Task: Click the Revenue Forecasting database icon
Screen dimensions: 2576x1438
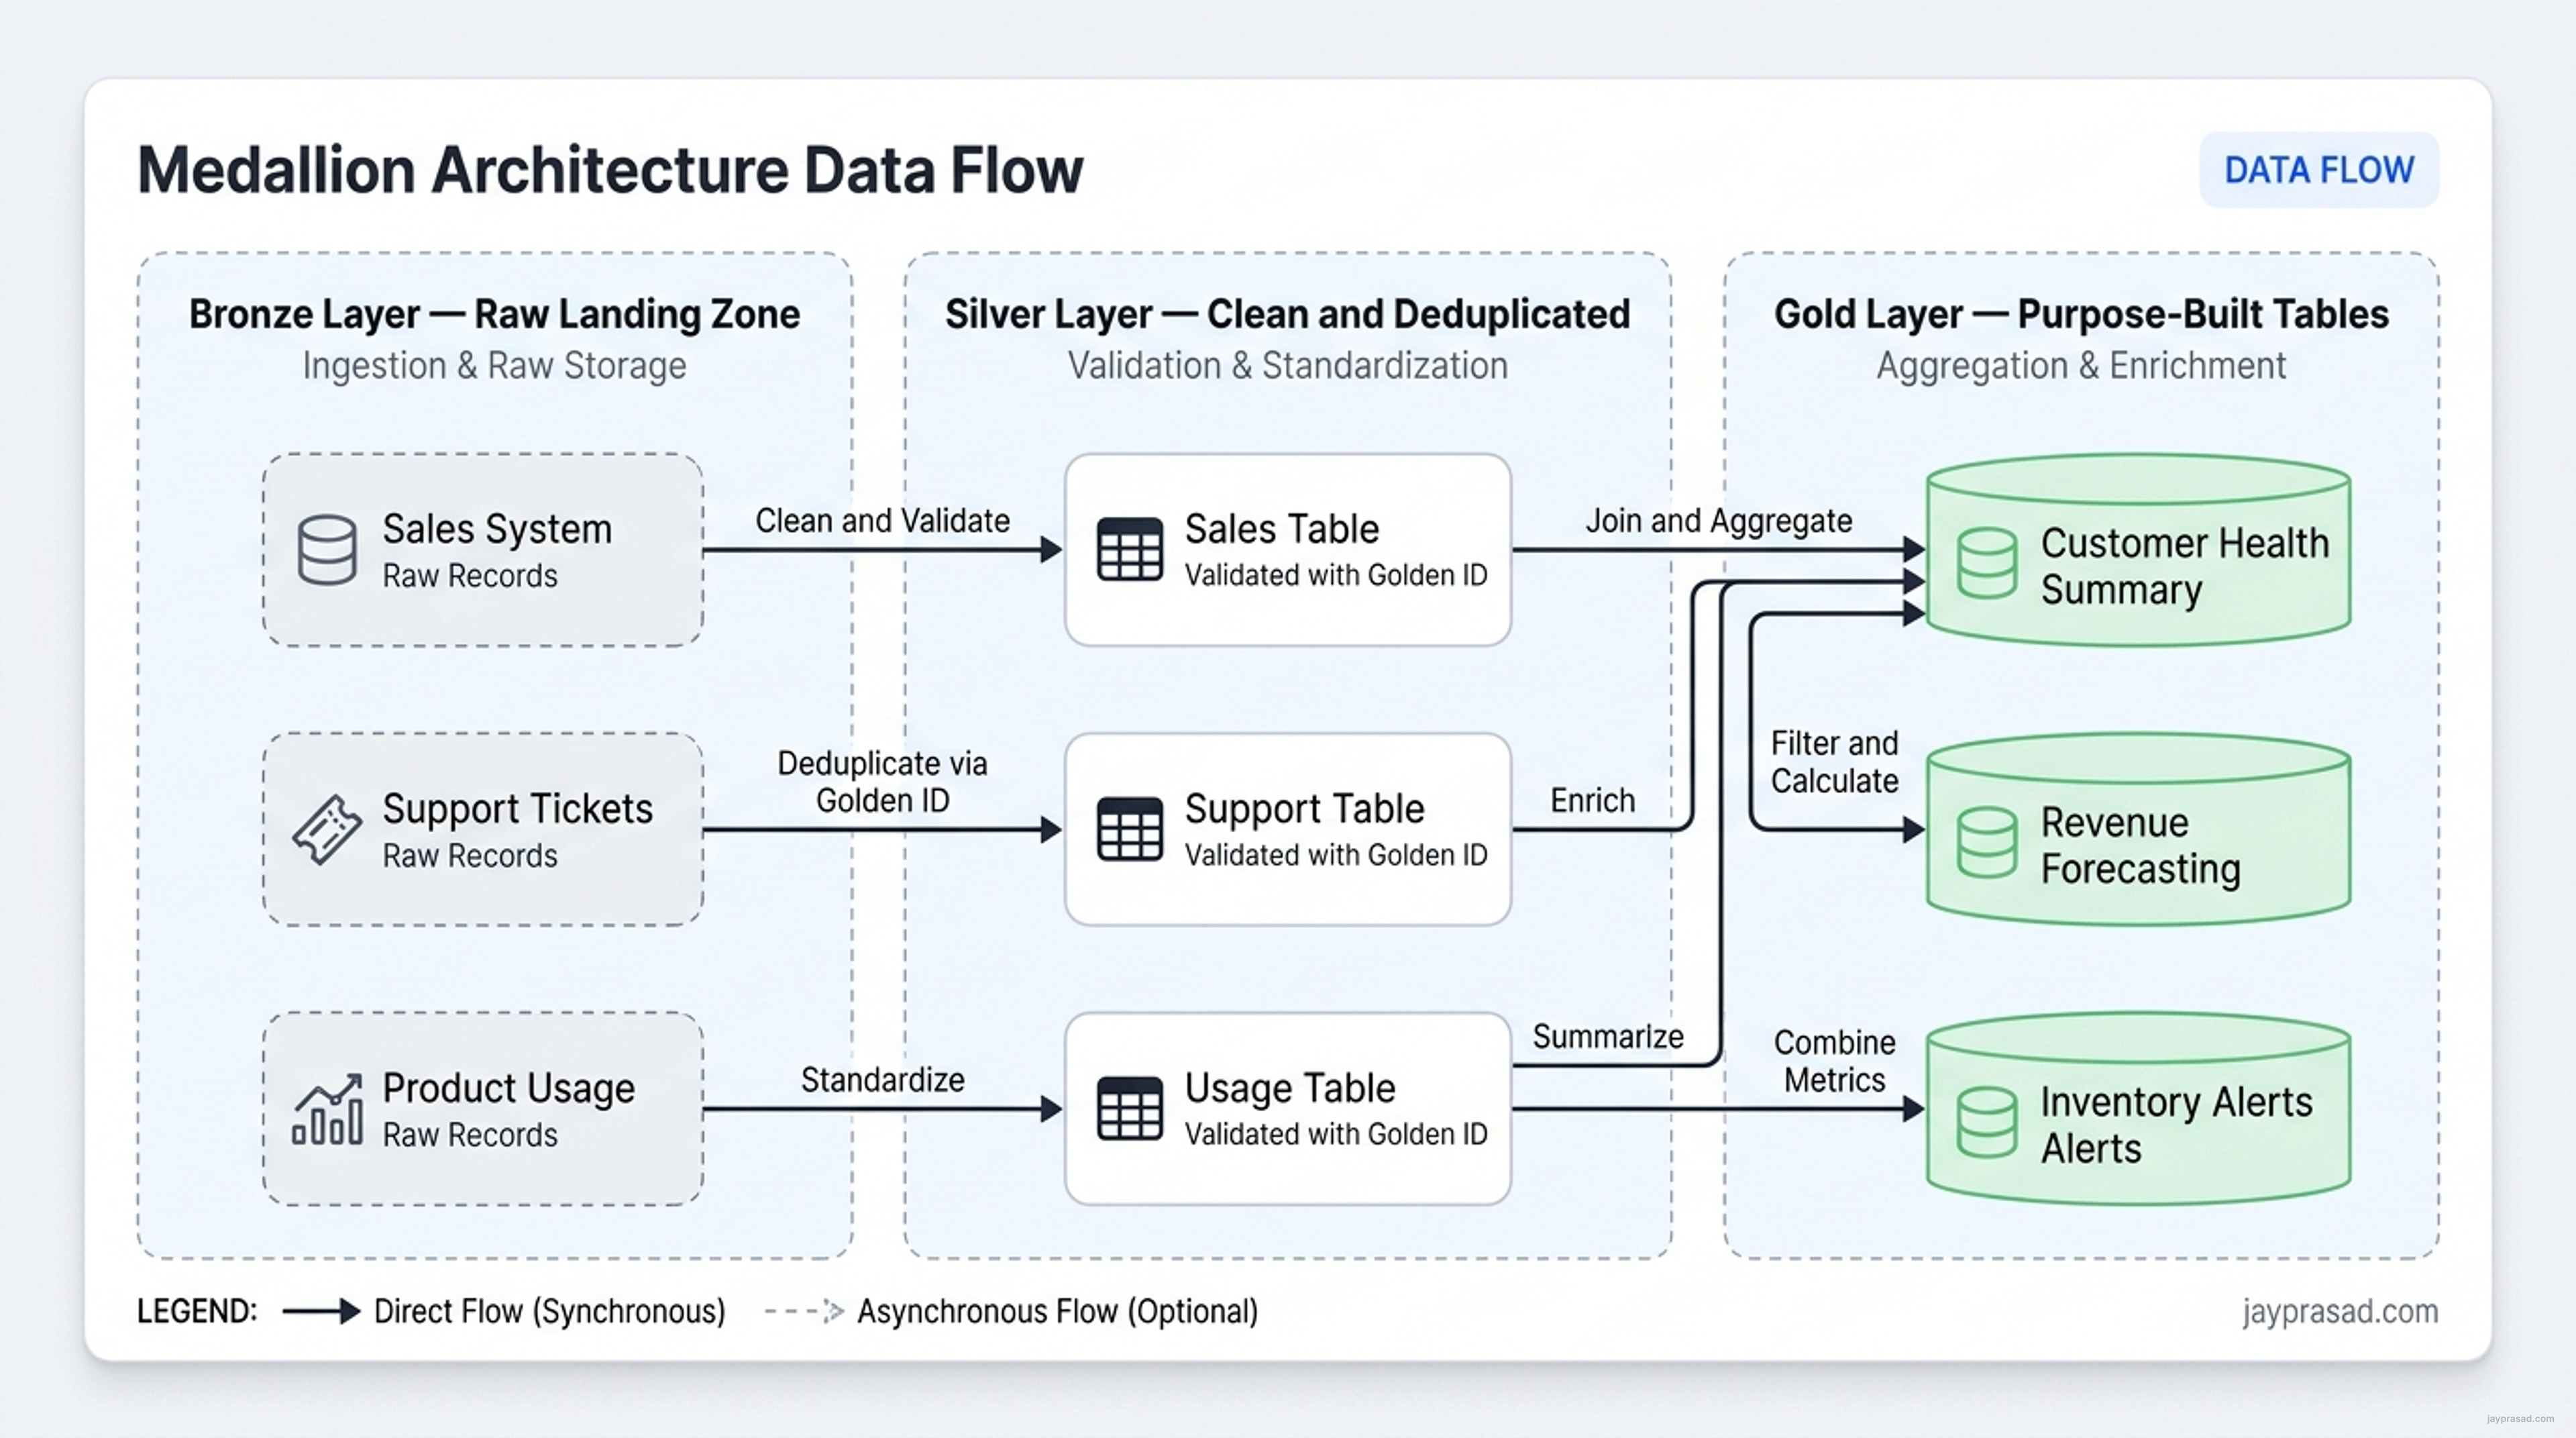Action: [x=1986, y=843]
